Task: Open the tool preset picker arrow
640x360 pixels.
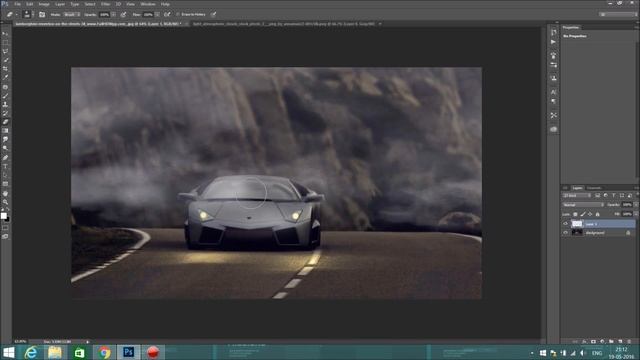Action: (16, 14)
